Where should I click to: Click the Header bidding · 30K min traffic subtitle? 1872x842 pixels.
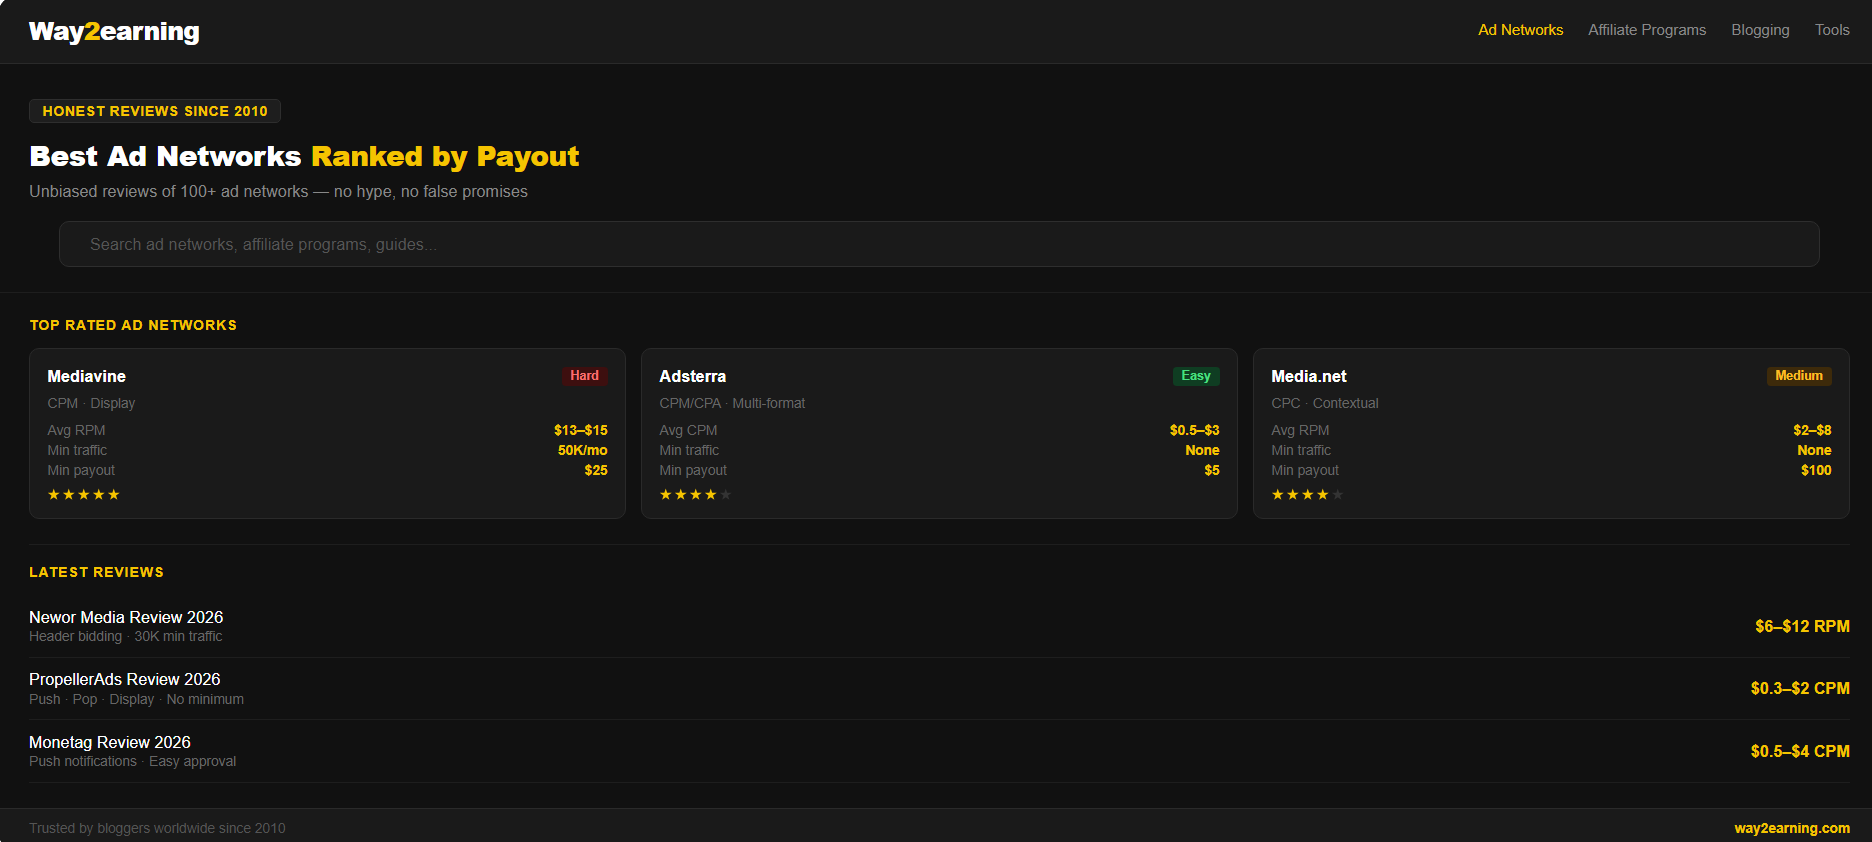pos(126,636)
